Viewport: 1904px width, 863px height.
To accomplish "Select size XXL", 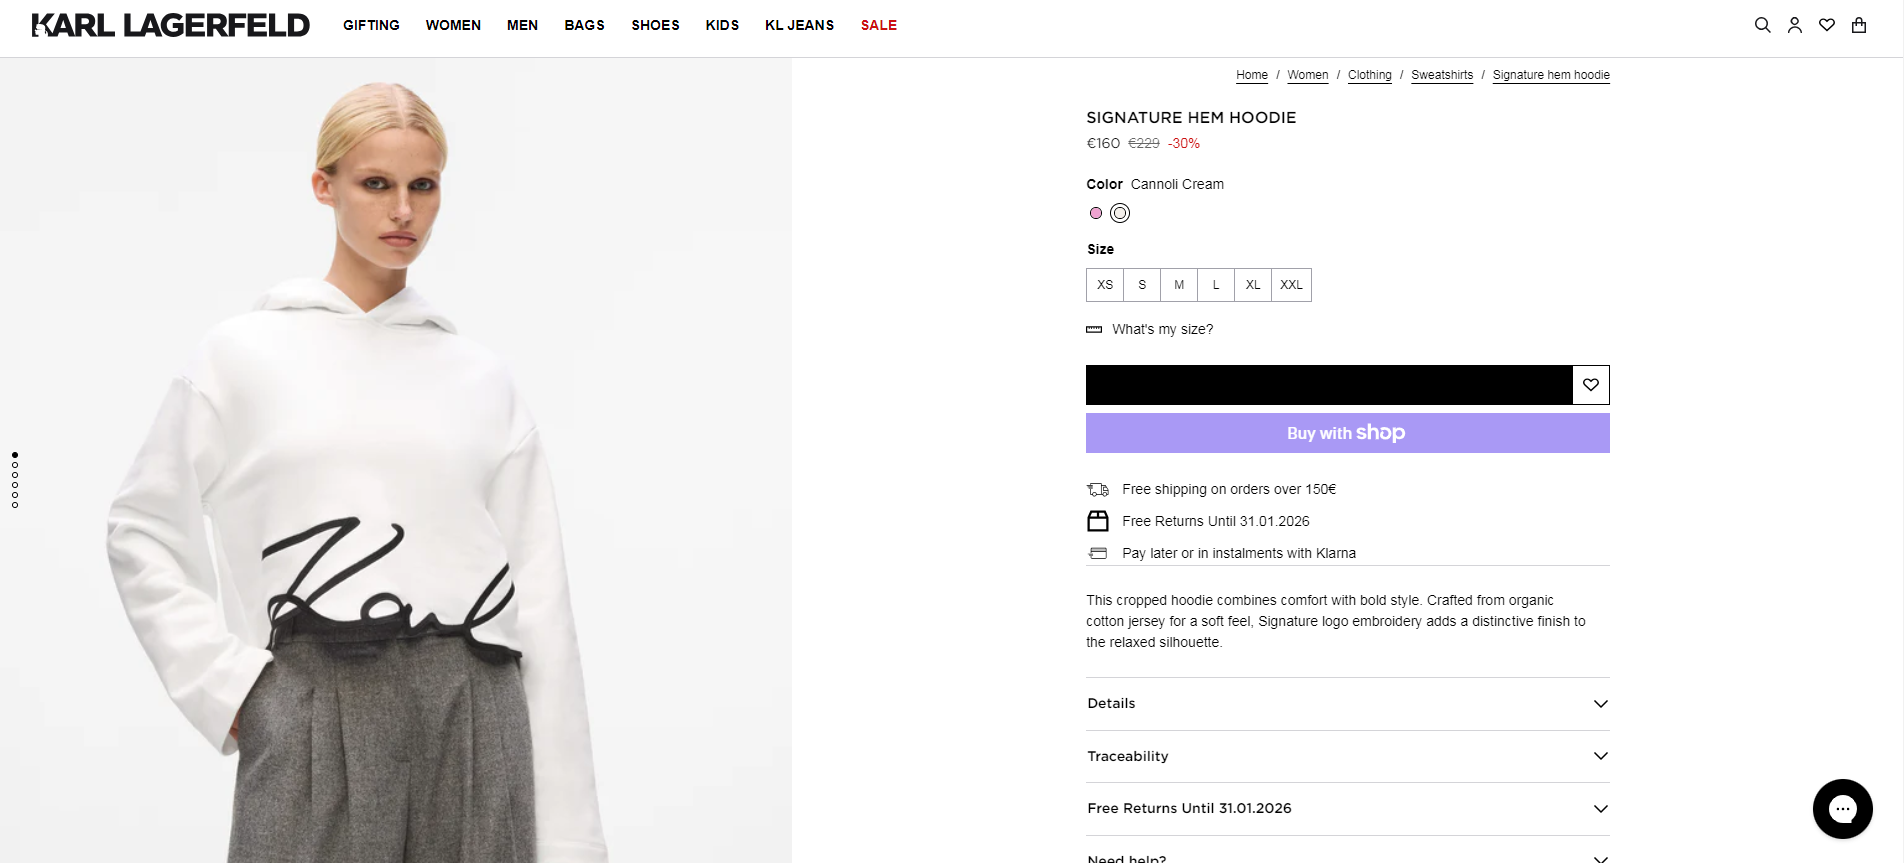I will coord(1291,285).
